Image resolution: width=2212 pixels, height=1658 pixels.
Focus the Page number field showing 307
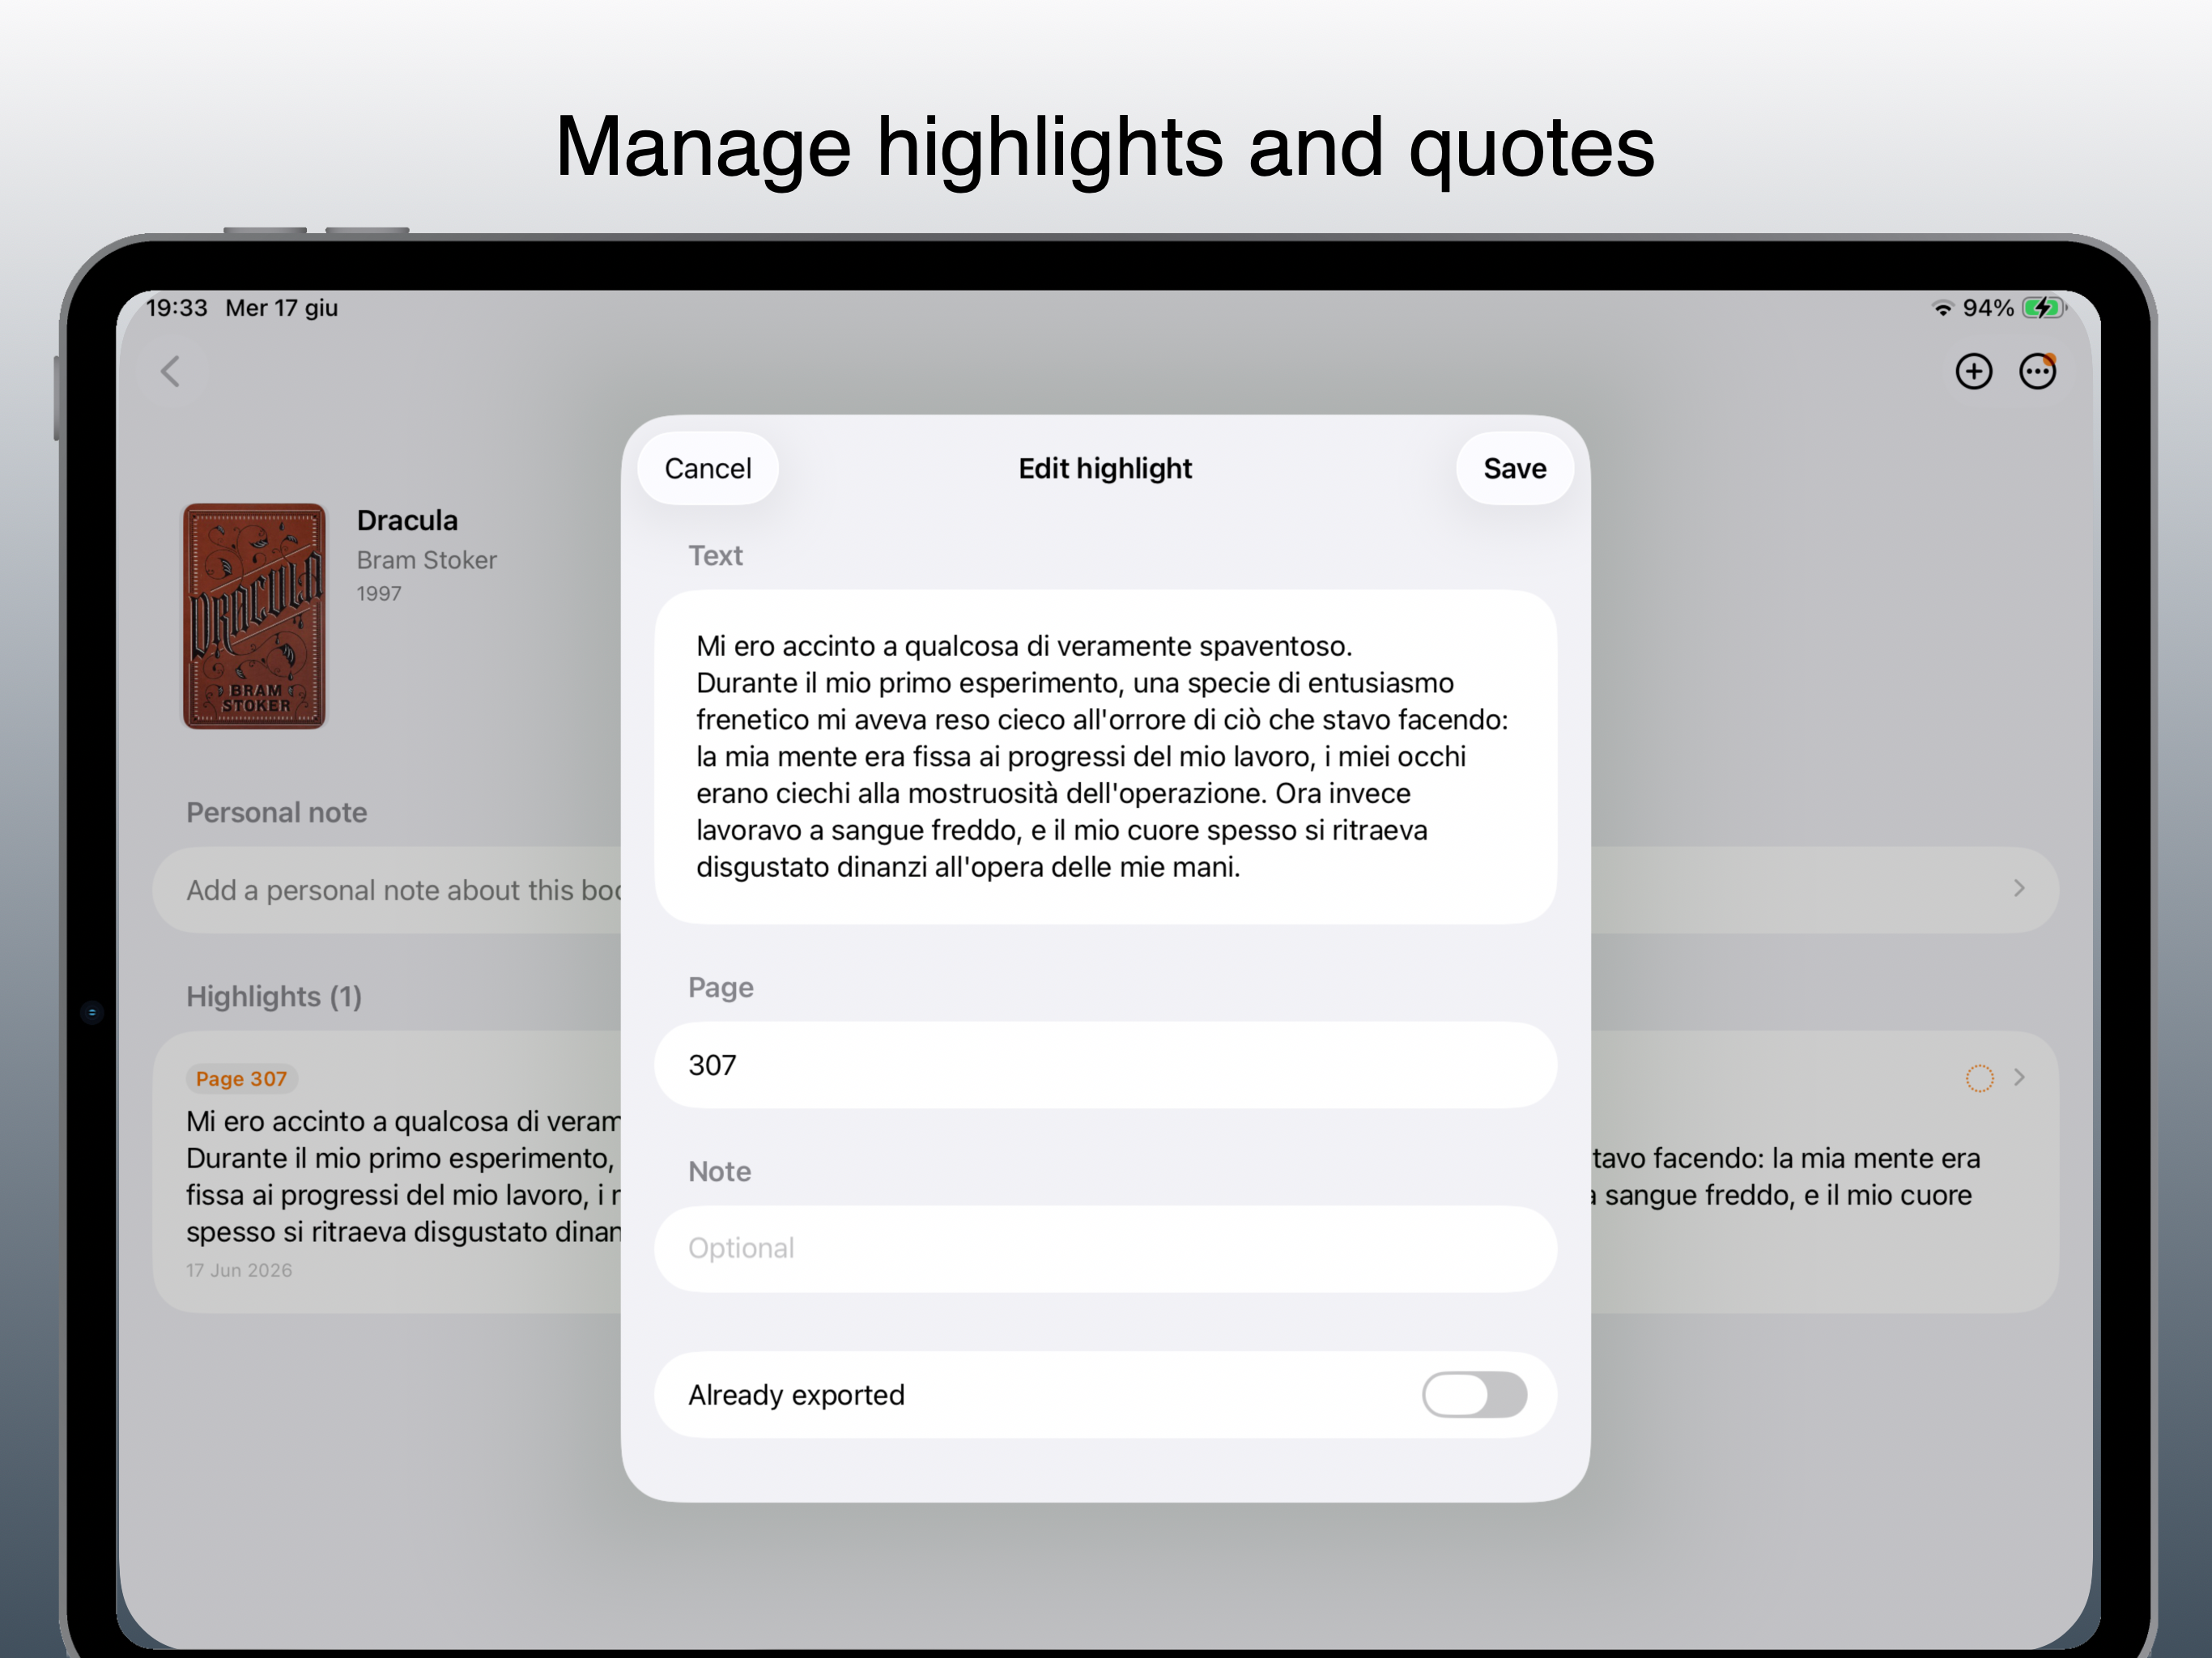pos(1105,1065)
